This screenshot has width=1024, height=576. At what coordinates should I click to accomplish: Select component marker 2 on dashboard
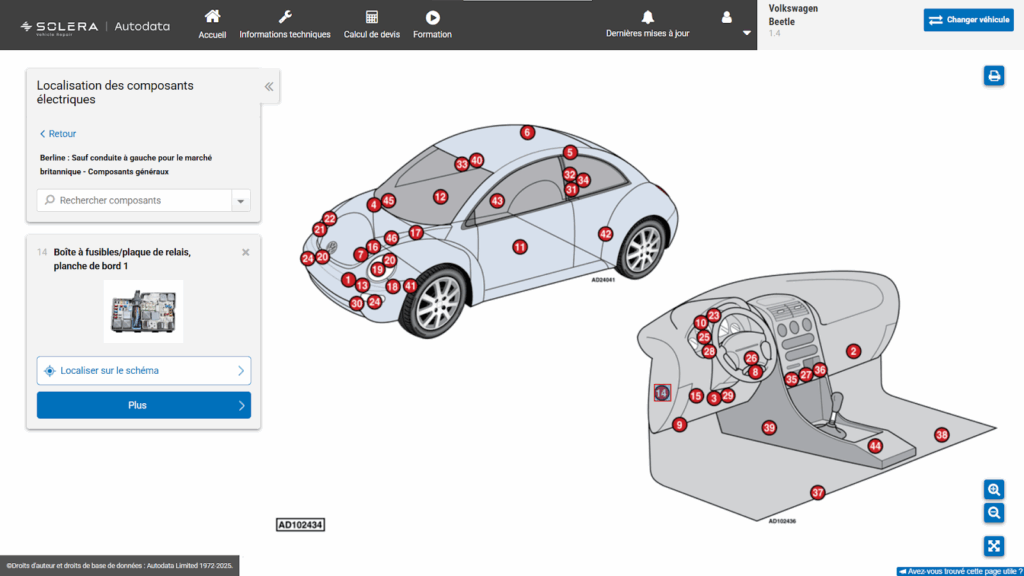click(853, 351)
